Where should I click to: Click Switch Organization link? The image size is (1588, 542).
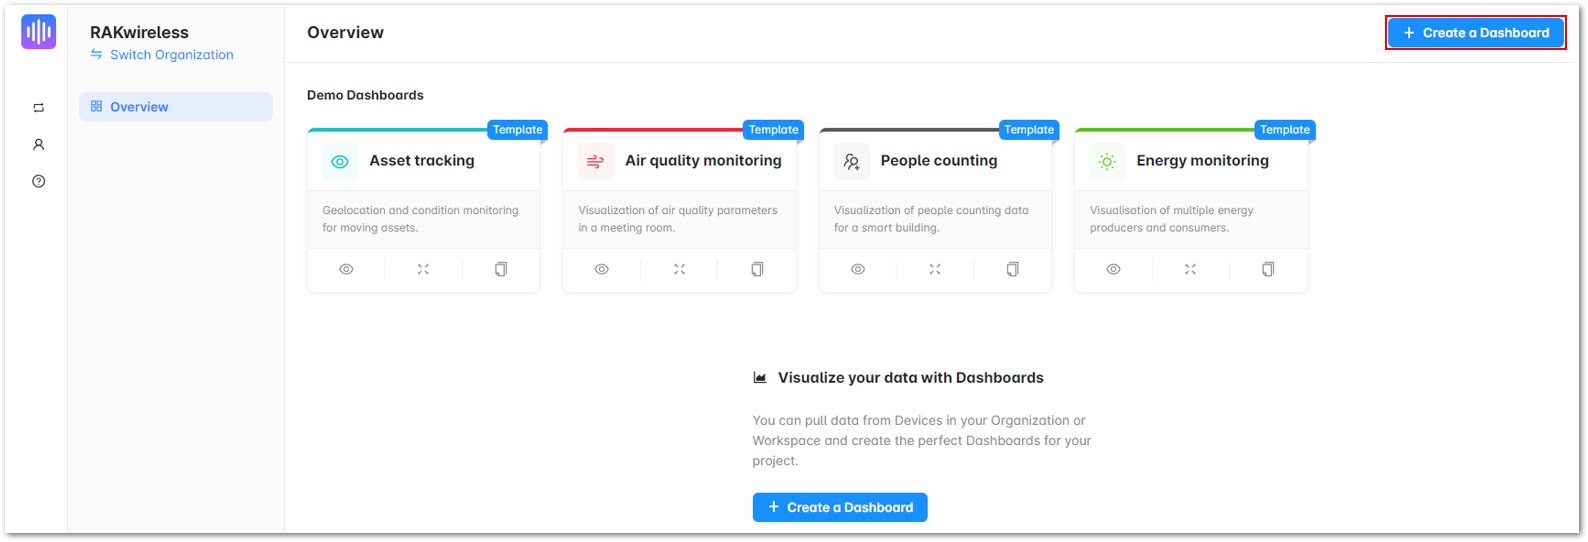[x=172, y=55]
